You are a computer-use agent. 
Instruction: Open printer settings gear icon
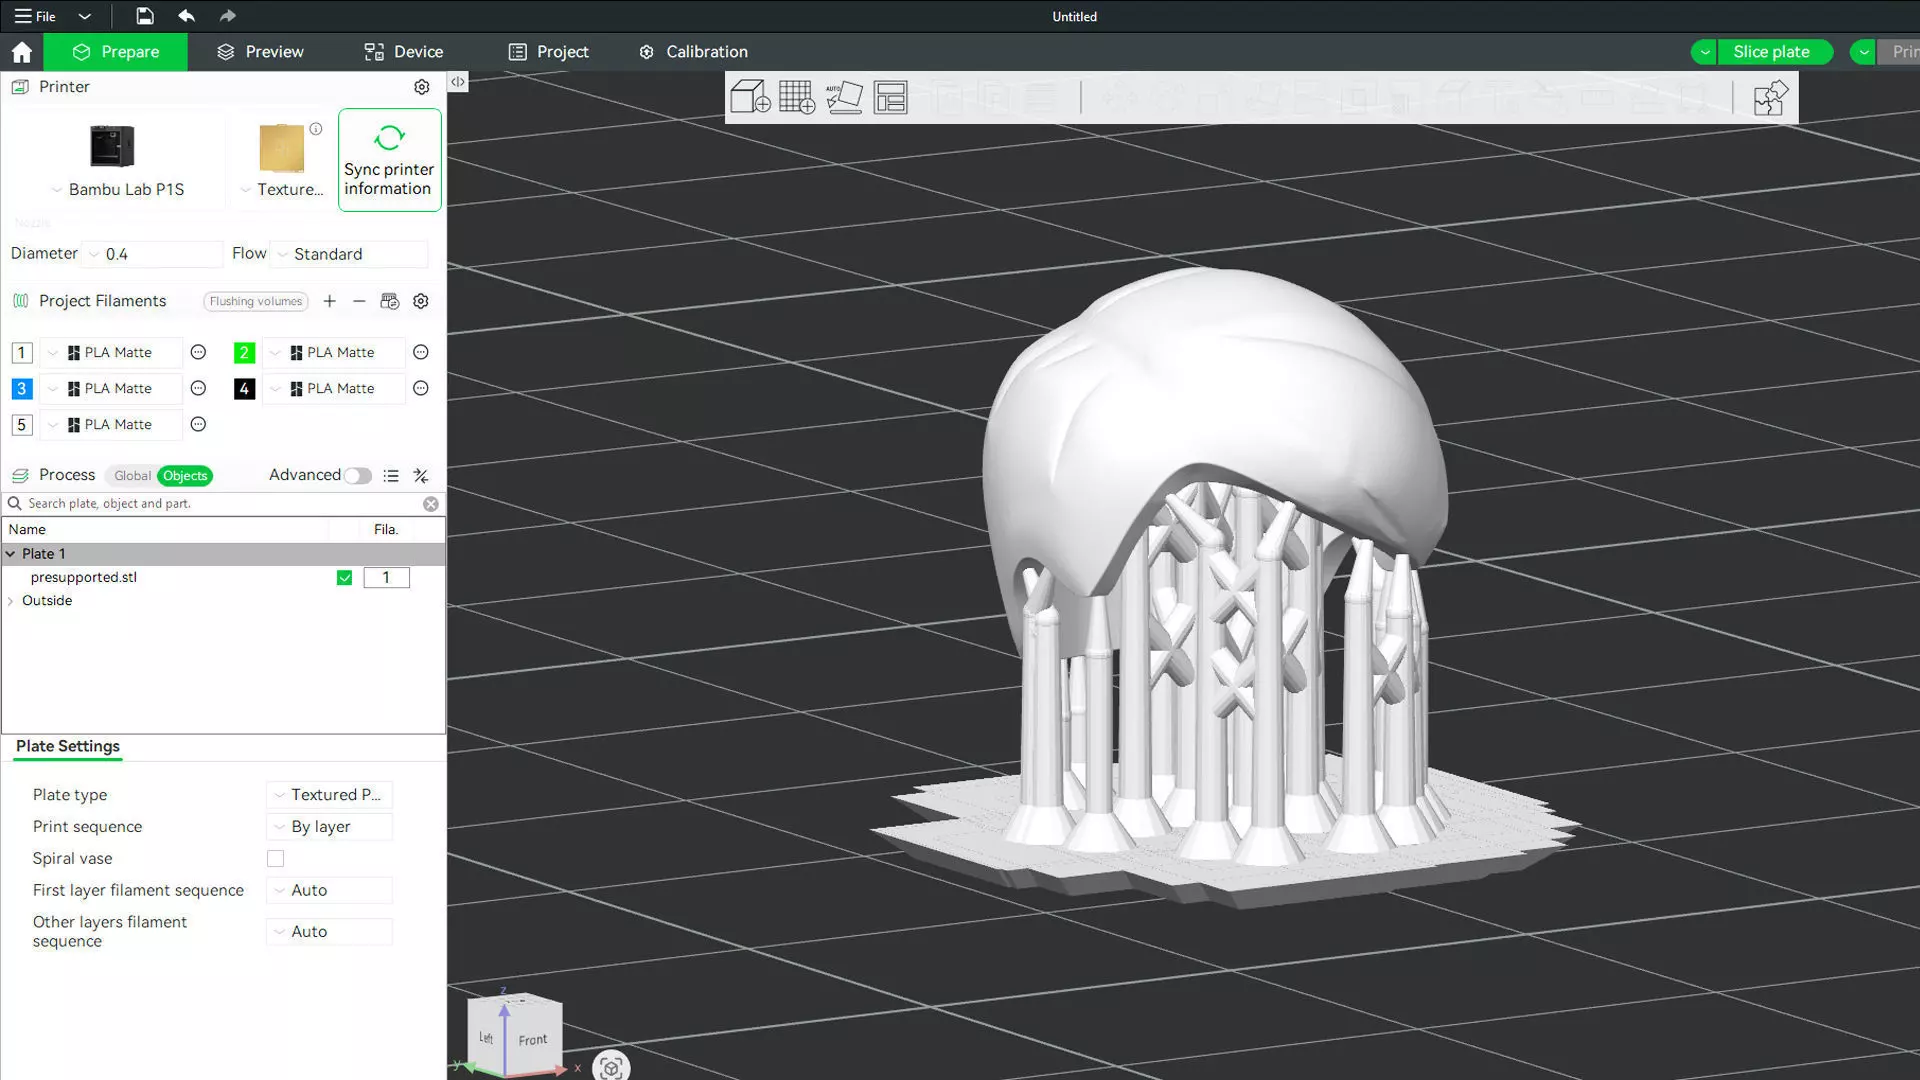point(422,87)
